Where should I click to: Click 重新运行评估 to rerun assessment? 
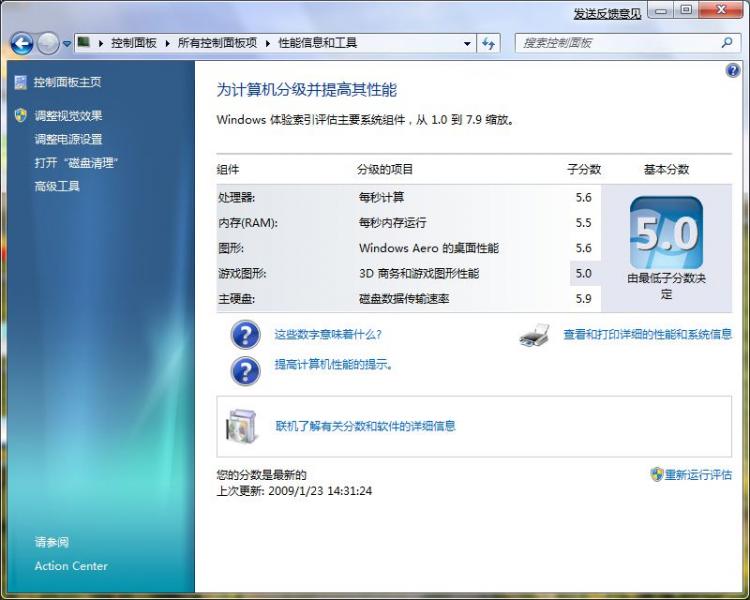point(698,475)
